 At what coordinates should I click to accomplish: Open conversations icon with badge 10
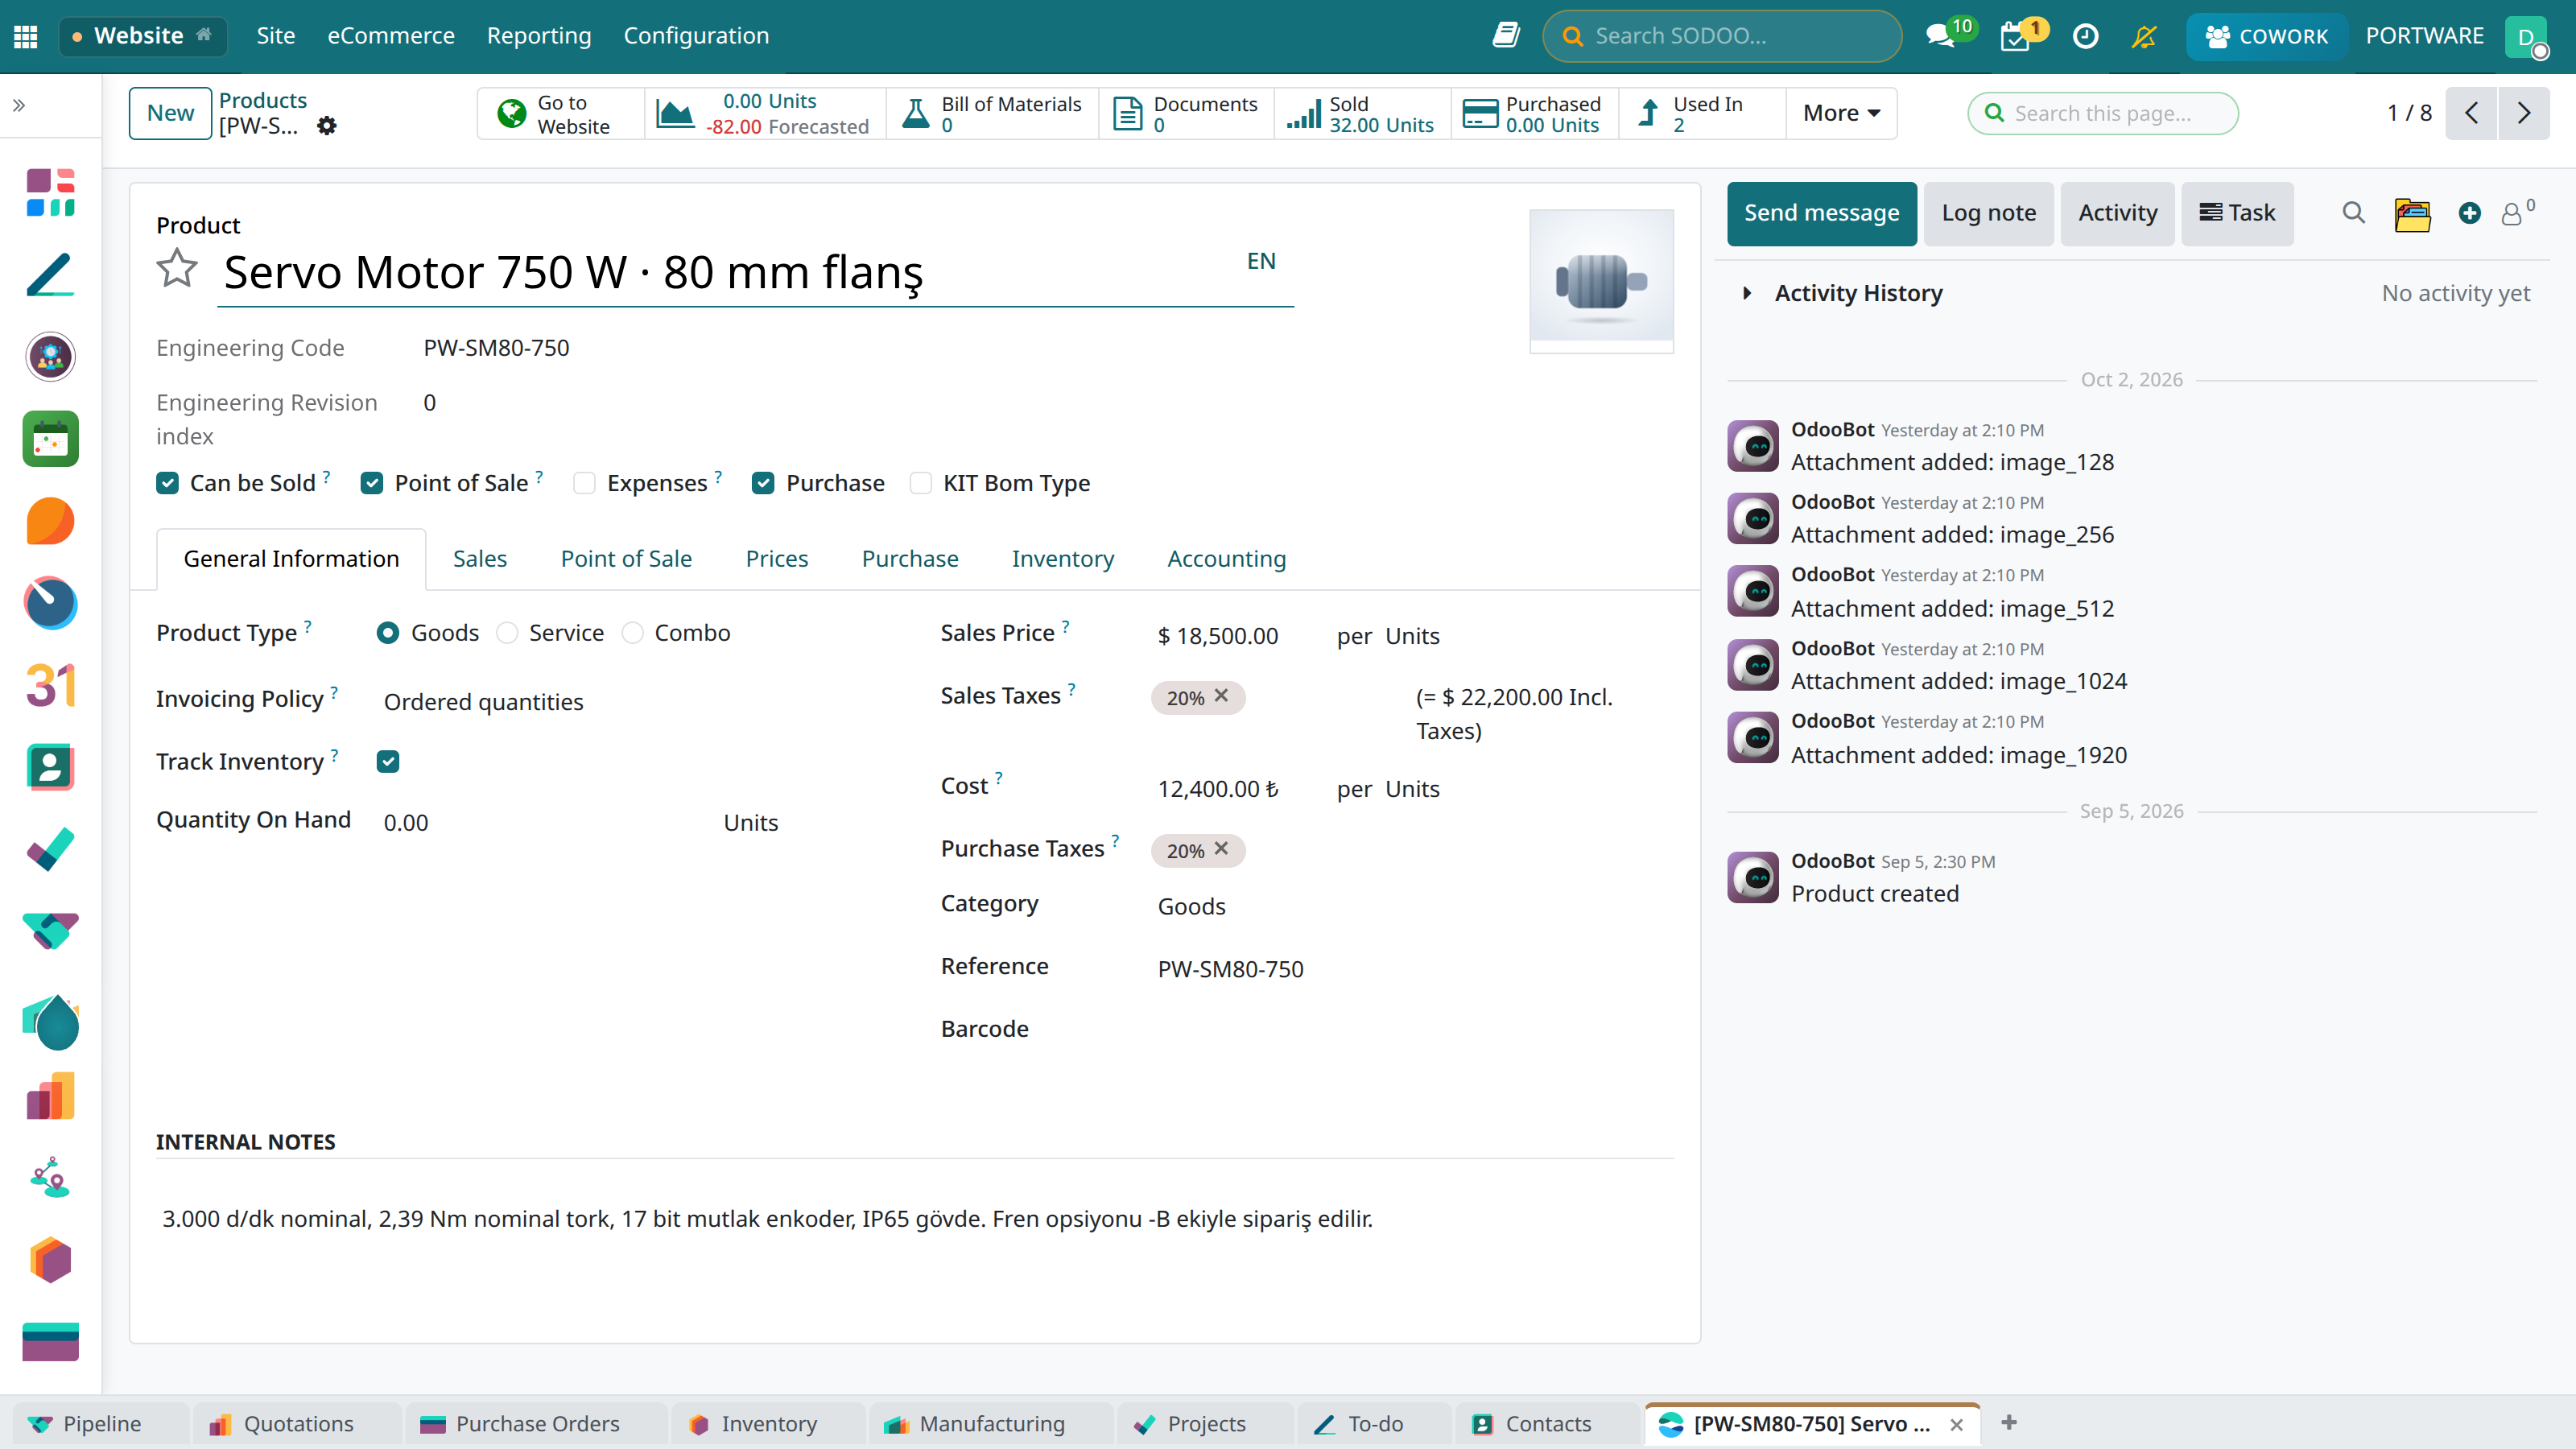1941,36
